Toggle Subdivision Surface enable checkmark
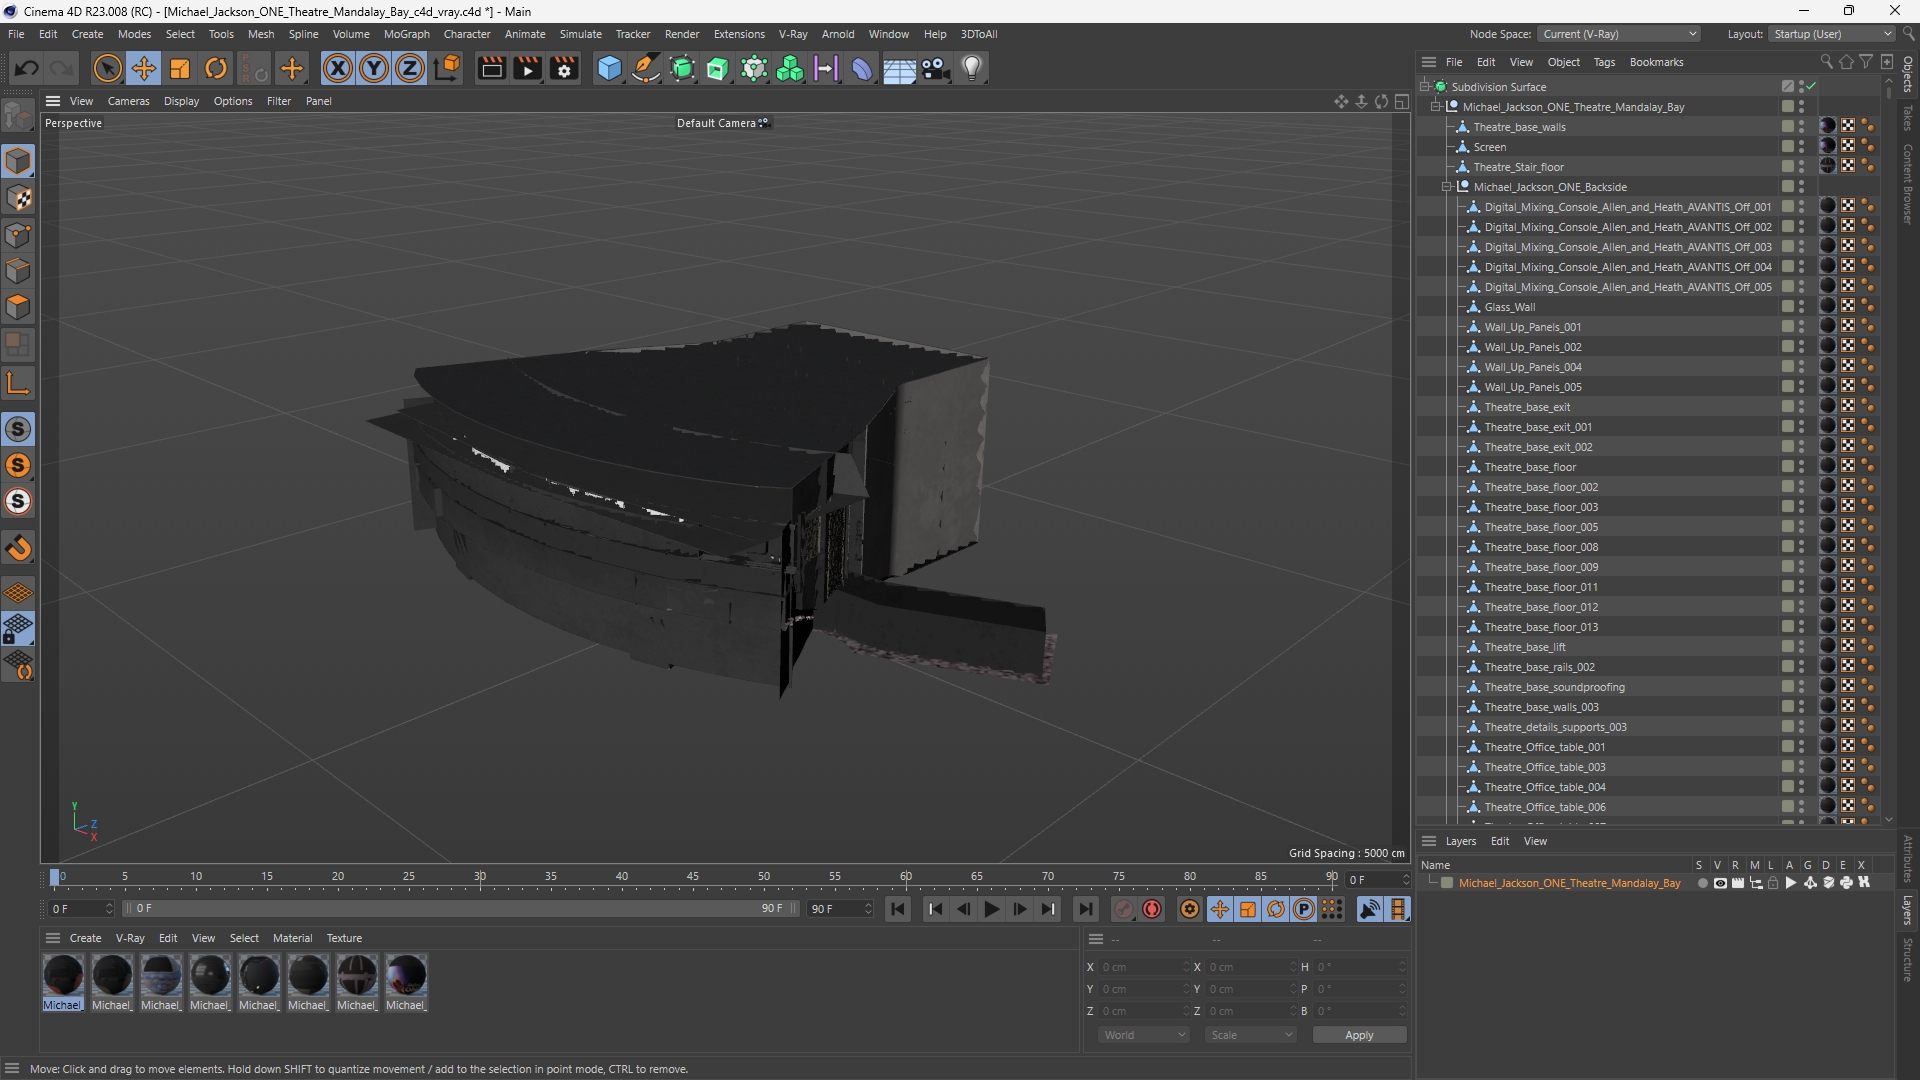The height and width of the screenshot is (1080, 1920). coord(1811,87)
